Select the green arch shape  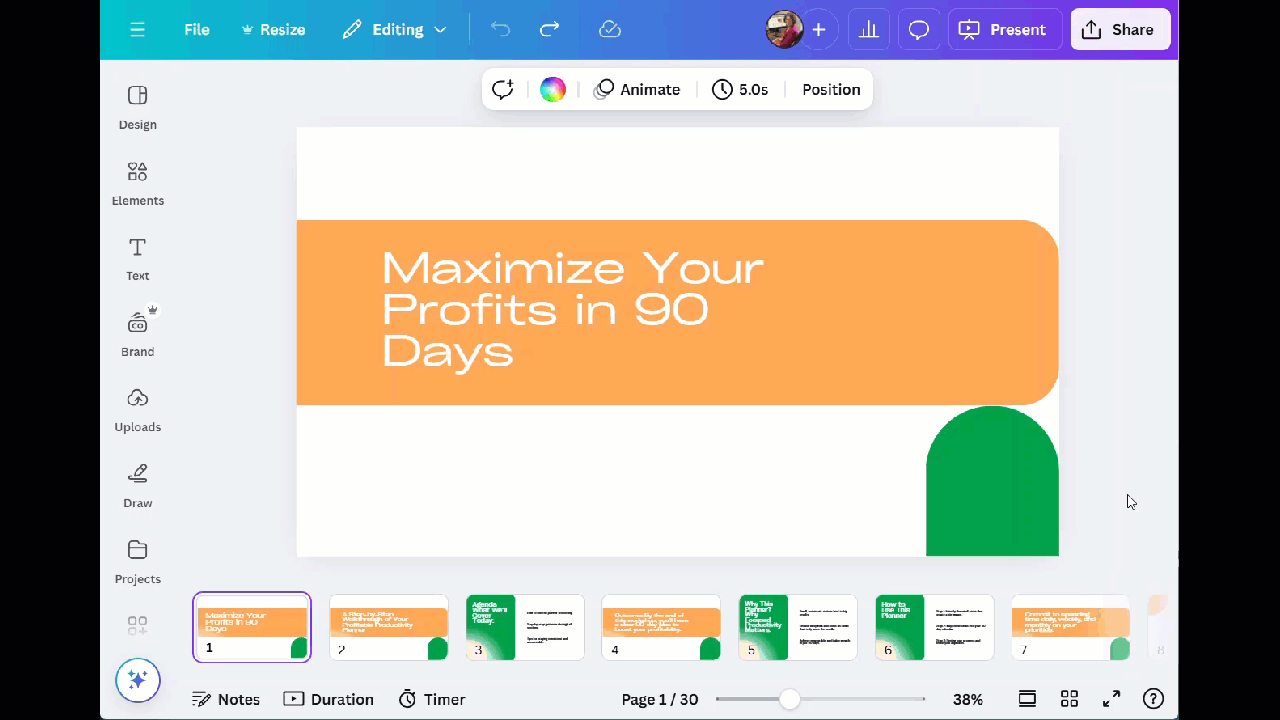992,481
